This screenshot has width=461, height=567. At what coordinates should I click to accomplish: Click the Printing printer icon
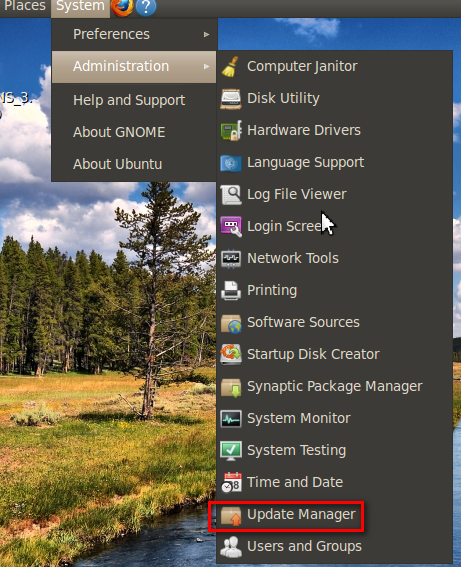tap(231, 290)
